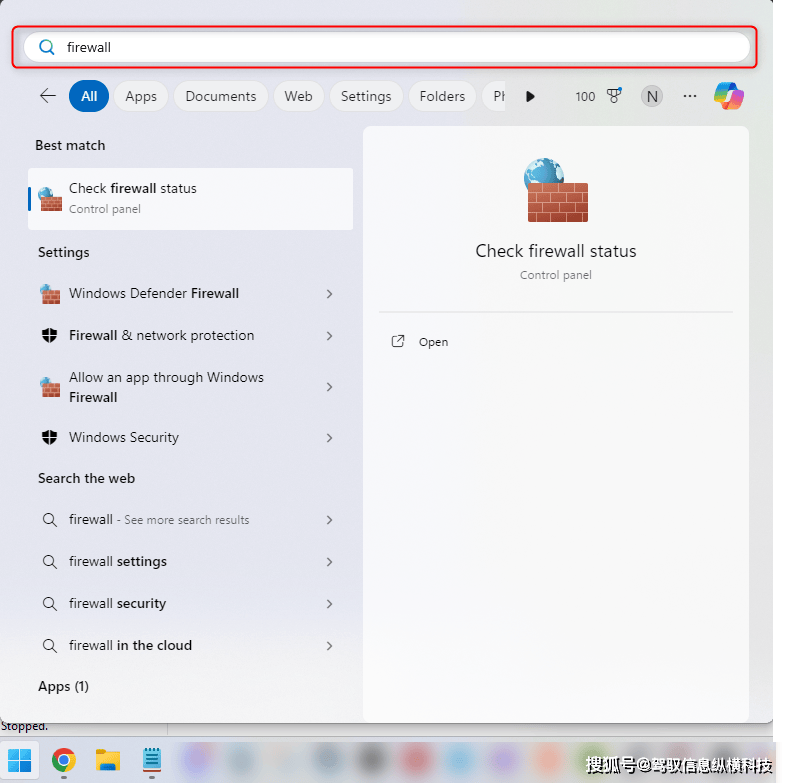Open File Explorer from the taskbar
The image size is (787, 783).
point(107,760)
